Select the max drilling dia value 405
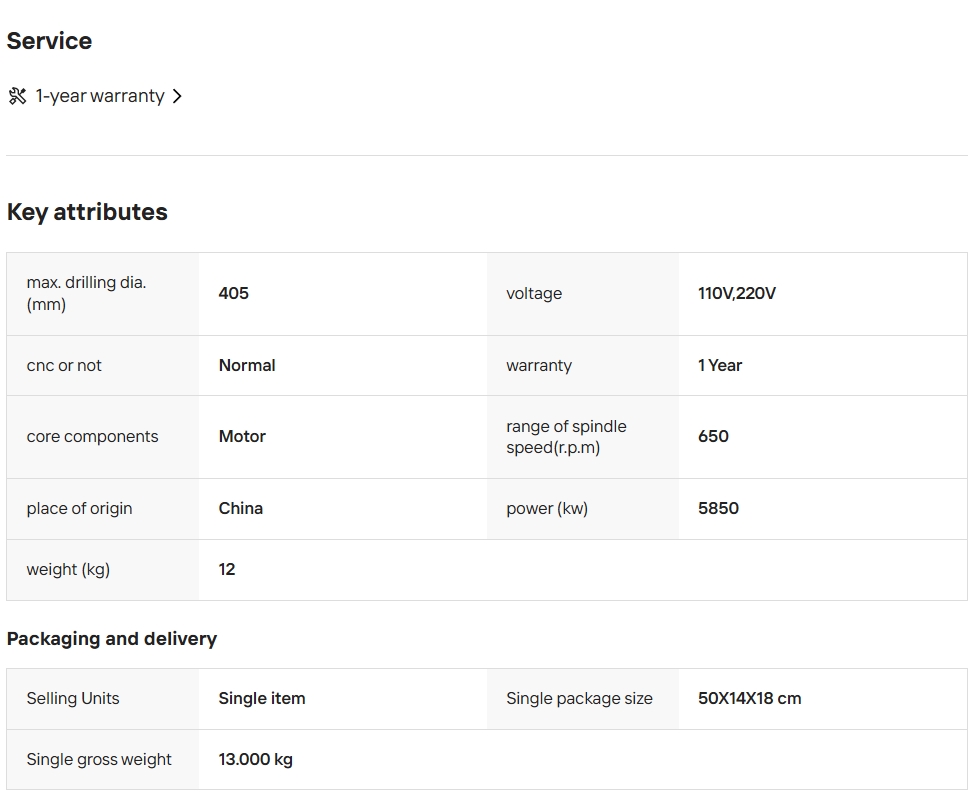The height and width of the screenshot is (812, 973). click(x=233, y=293)
